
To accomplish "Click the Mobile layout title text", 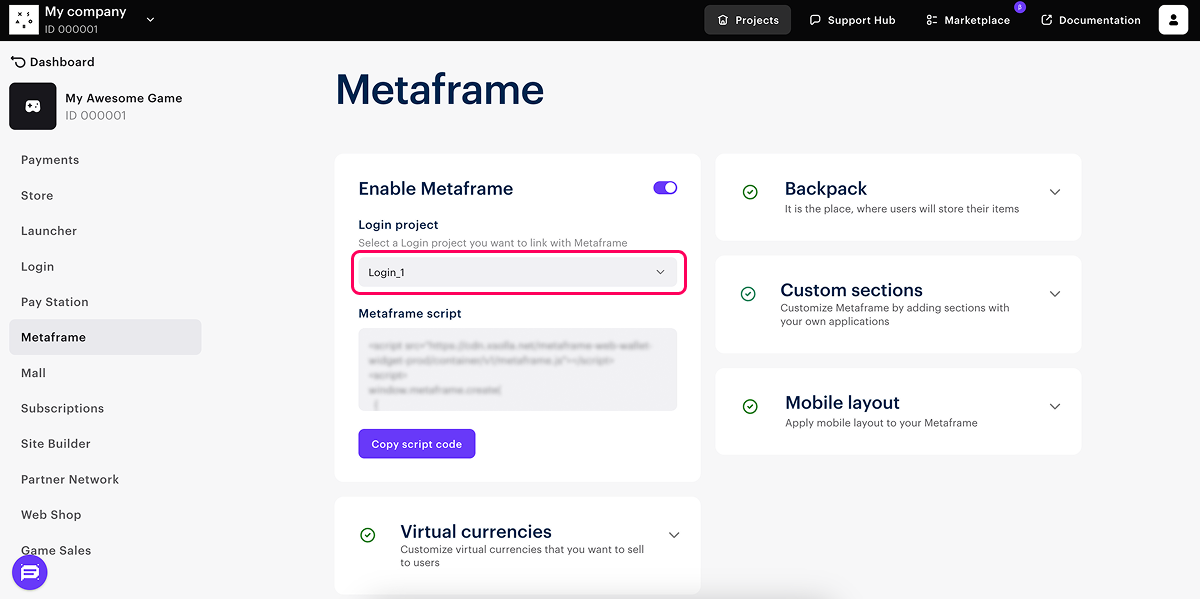I will pos(843,403).
